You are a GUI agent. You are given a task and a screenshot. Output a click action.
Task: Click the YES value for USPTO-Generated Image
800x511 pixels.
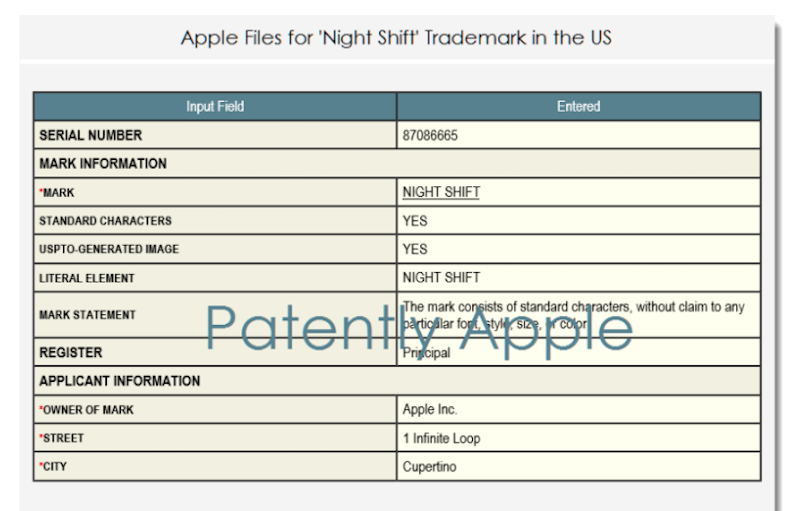pos(415,245)
